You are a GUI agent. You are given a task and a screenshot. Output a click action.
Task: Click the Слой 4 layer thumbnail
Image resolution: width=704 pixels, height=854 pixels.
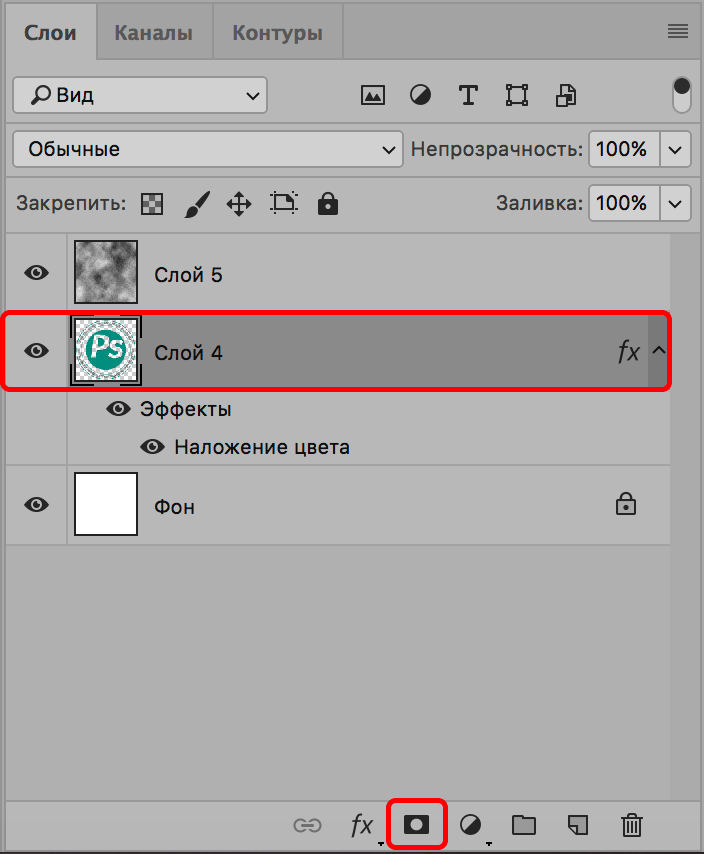pyautogui.click(x=105, y=351)
